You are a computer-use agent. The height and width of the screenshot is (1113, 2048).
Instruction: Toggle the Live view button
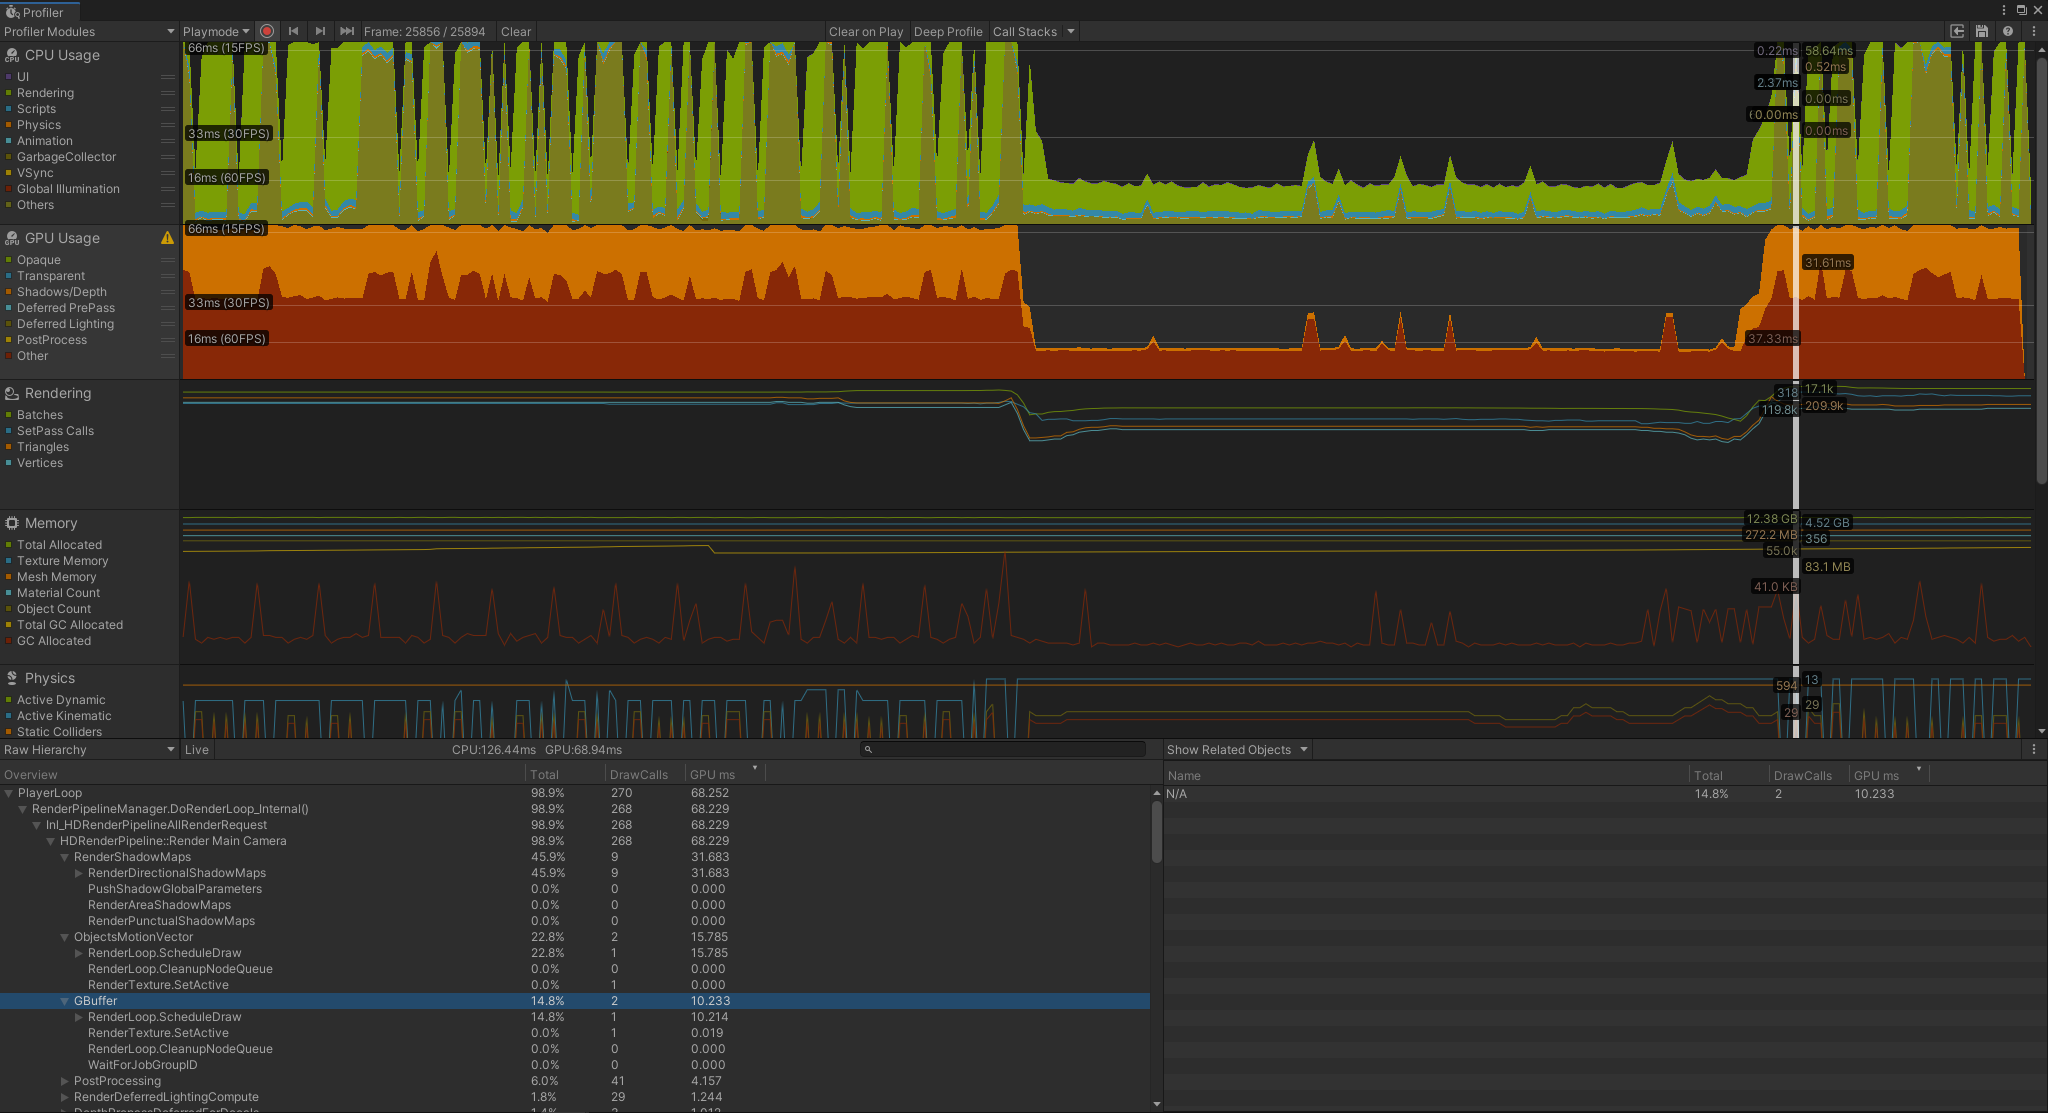click(x=197, y=749)
